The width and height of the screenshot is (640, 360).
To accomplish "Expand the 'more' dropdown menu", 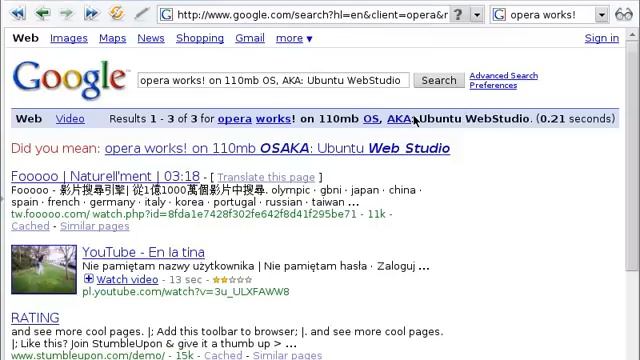I will click(294, 38).
